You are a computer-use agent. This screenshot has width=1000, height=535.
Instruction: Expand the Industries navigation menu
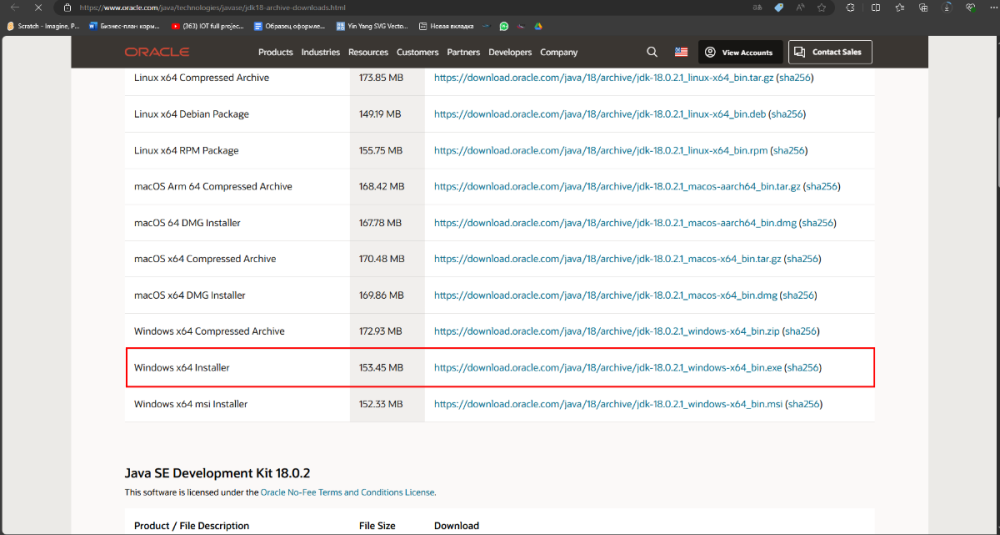coord(321,52)
